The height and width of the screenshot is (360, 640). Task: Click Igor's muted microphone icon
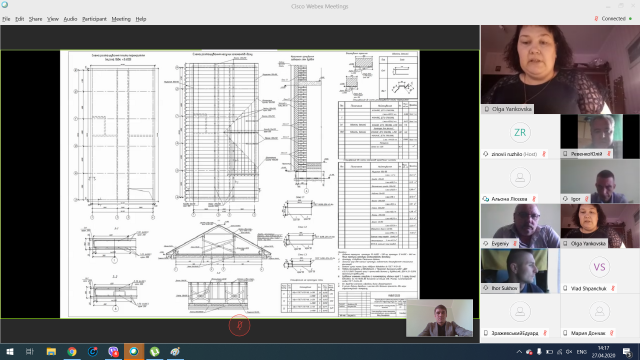click(587, 199)
